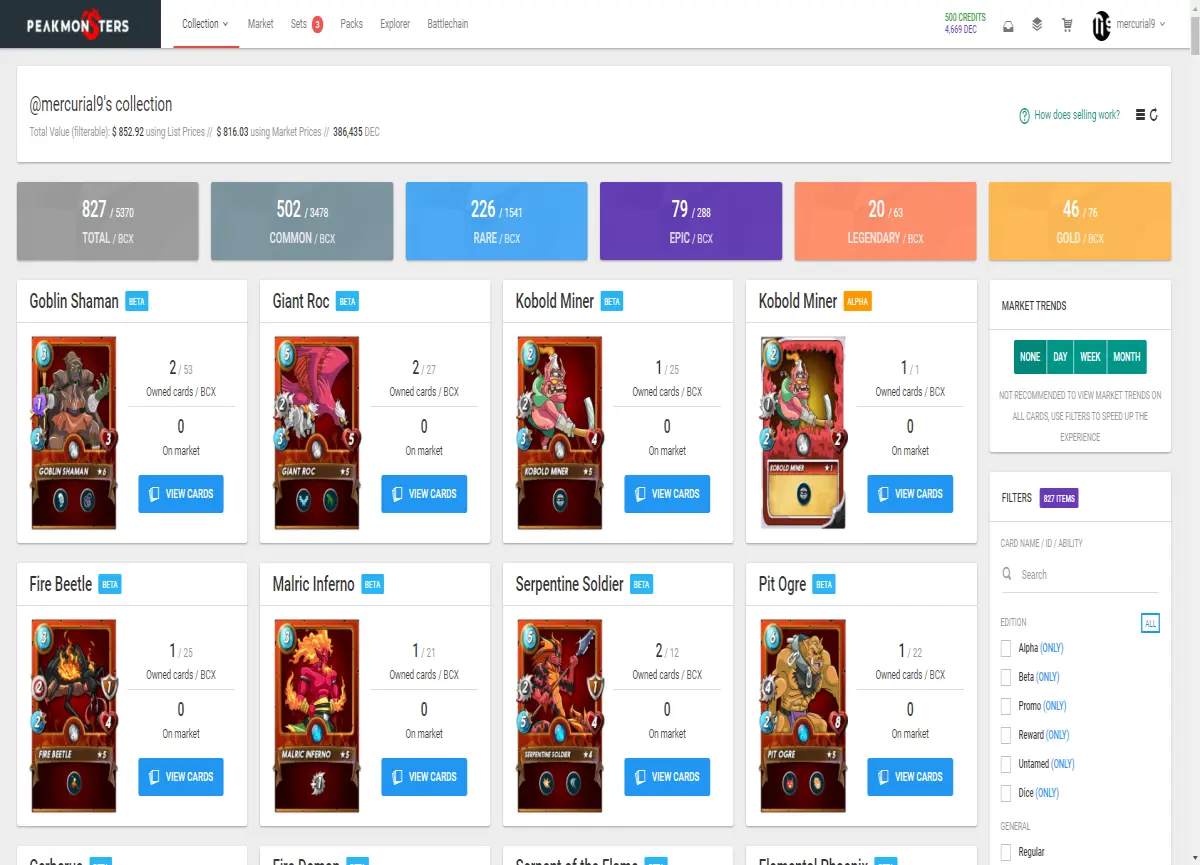Click View Cards for Malric Inferno

tap(424, 777)
